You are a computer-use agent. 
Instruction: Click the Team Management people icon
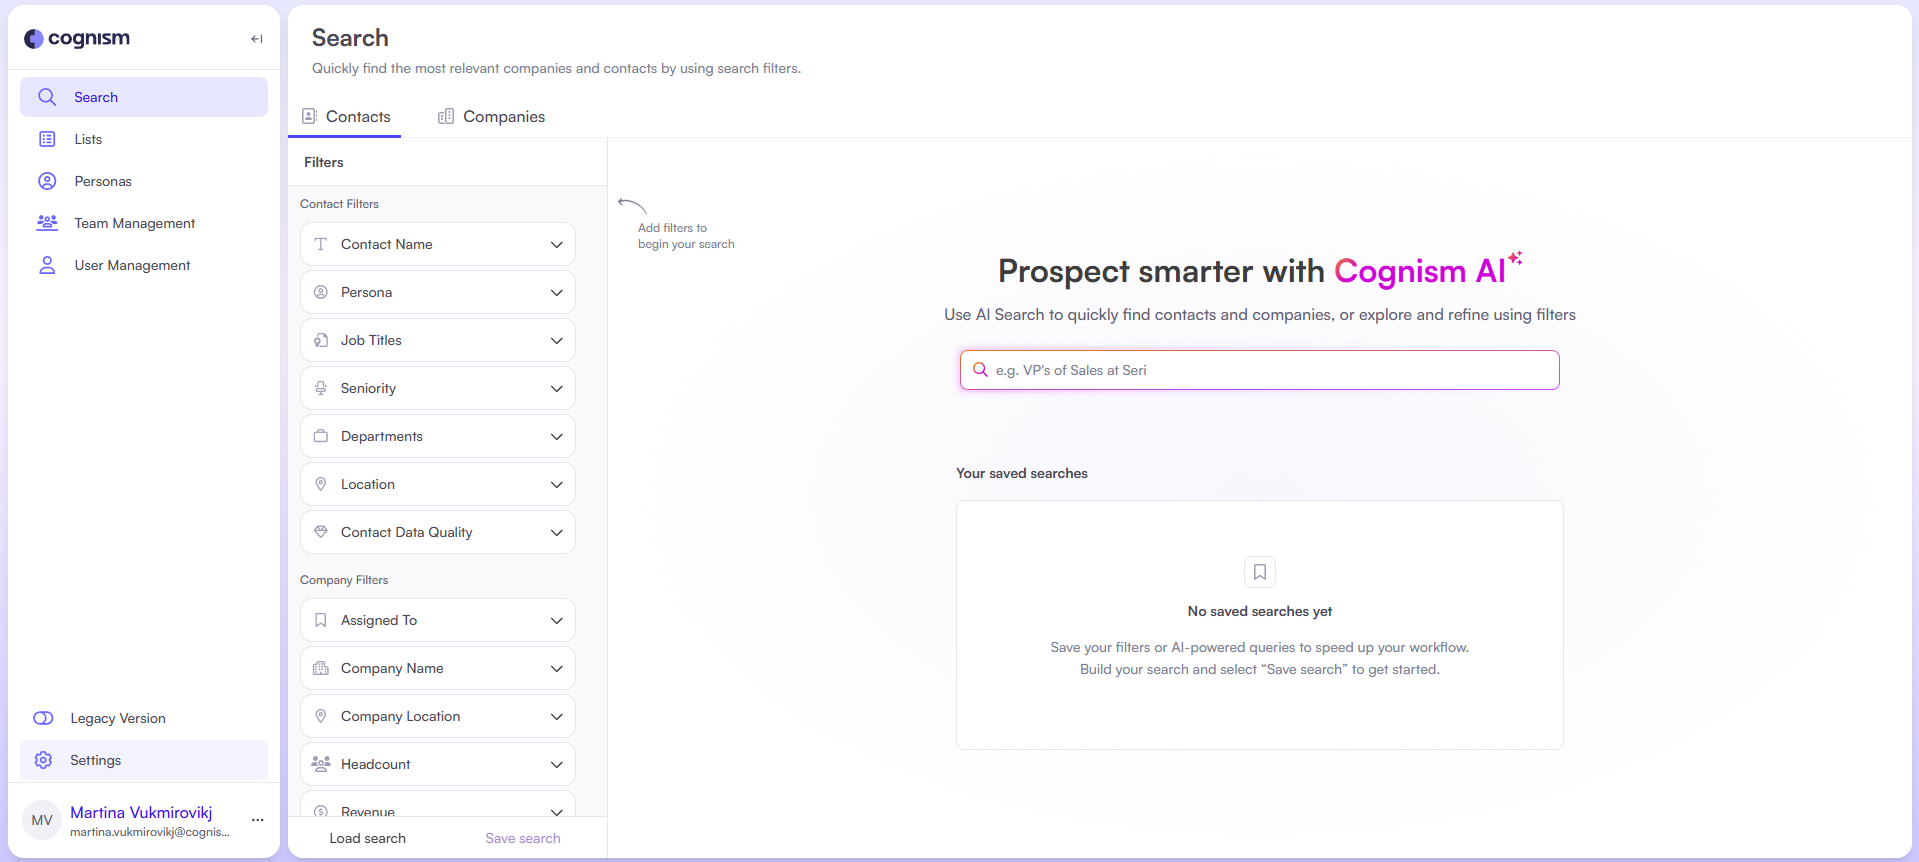click(47, 223)
